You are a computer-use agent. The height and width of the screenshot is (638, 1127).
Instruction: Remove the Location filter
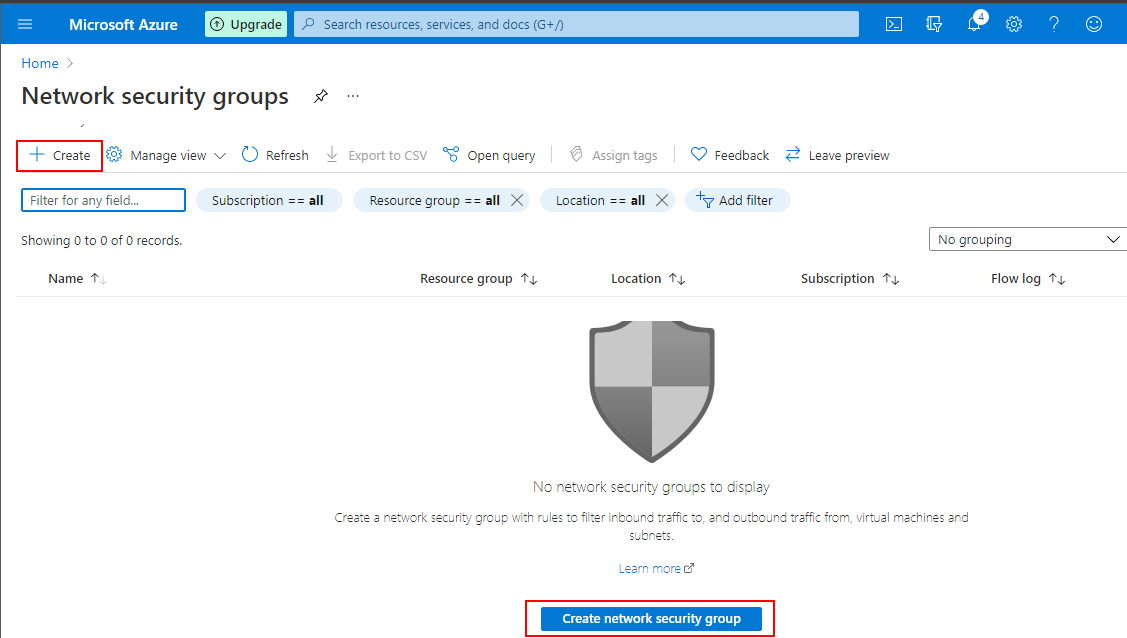pos(661,200)
